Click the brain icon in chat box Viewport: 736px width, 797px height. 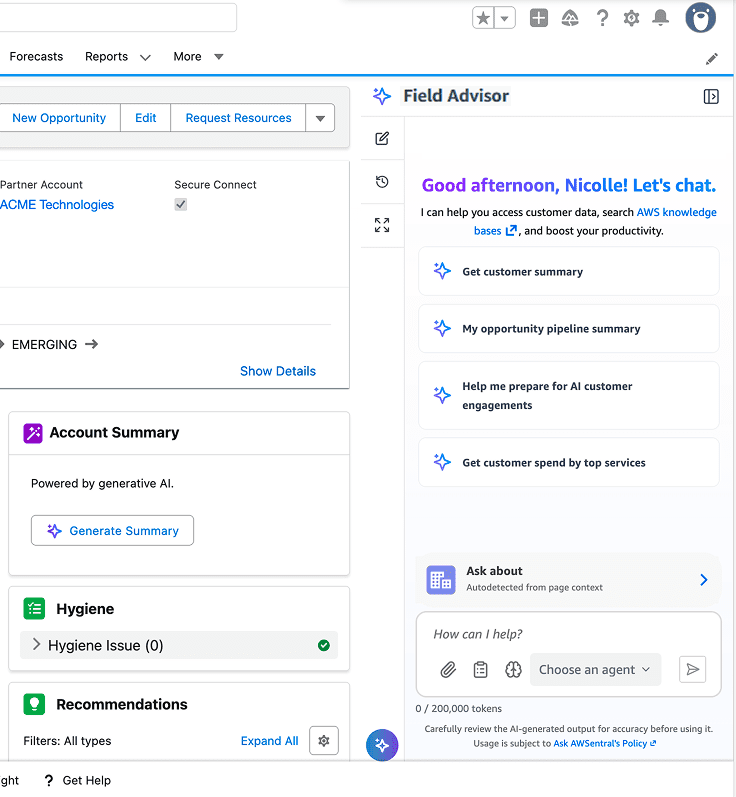[513, 669]
